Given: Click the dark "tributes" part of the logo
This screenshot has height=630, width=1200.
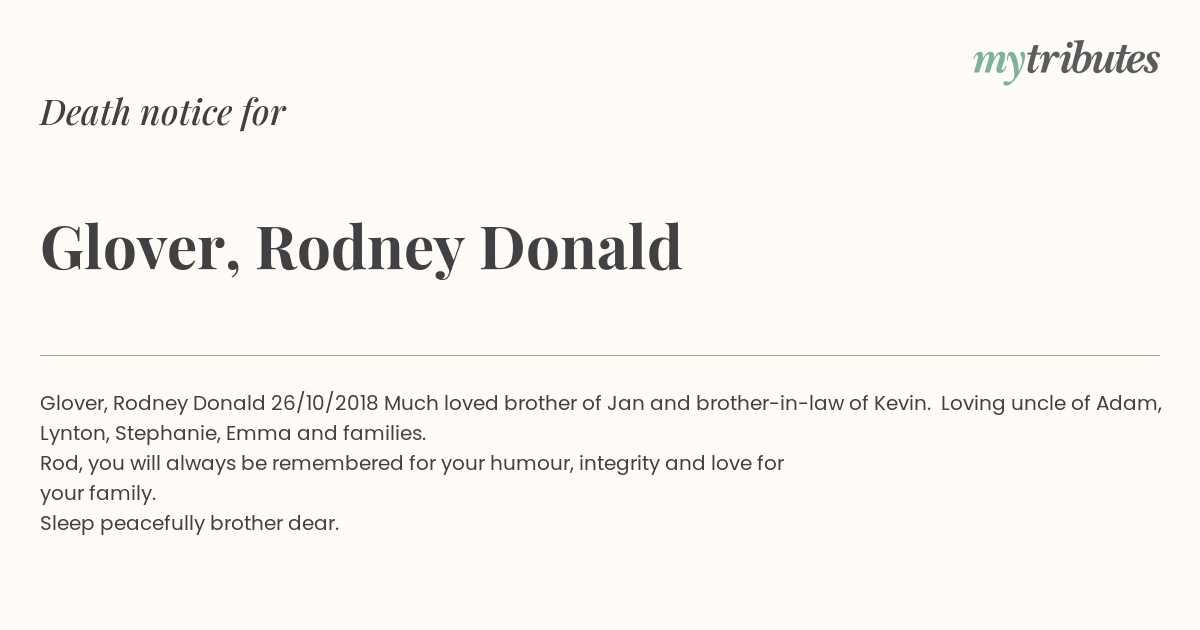Looking at the screenshot, I should coord(1093,59).
